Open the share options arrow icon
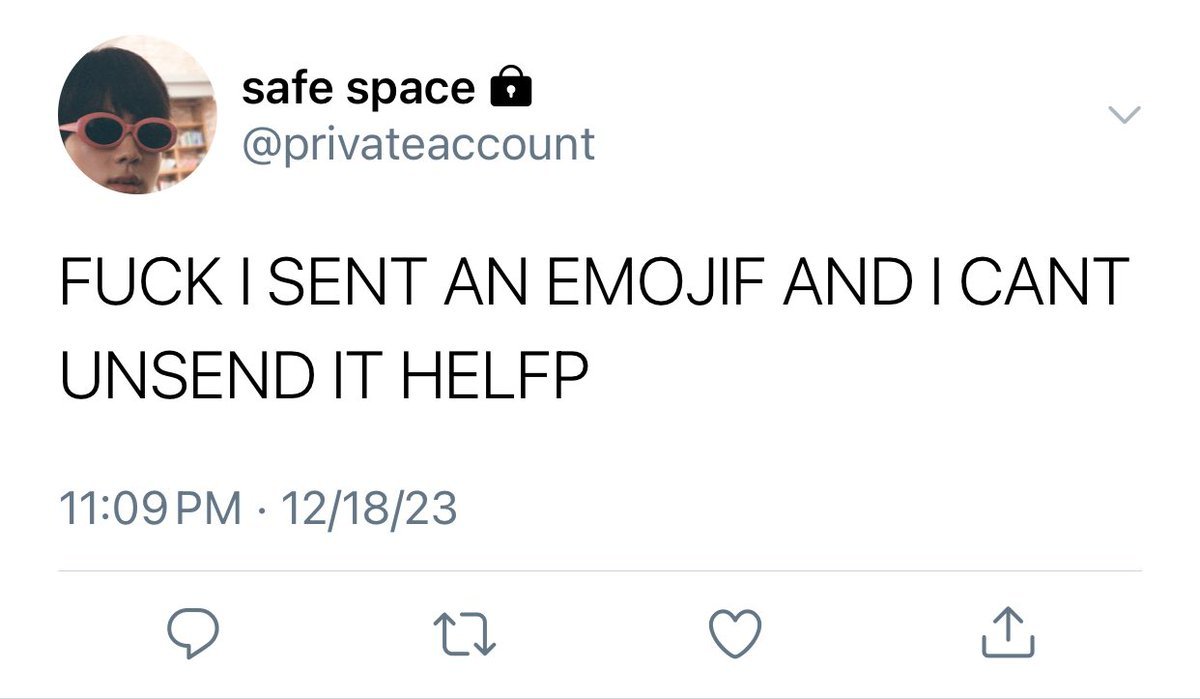This screenshot has width=1200, height=699. click(1009, 634)
